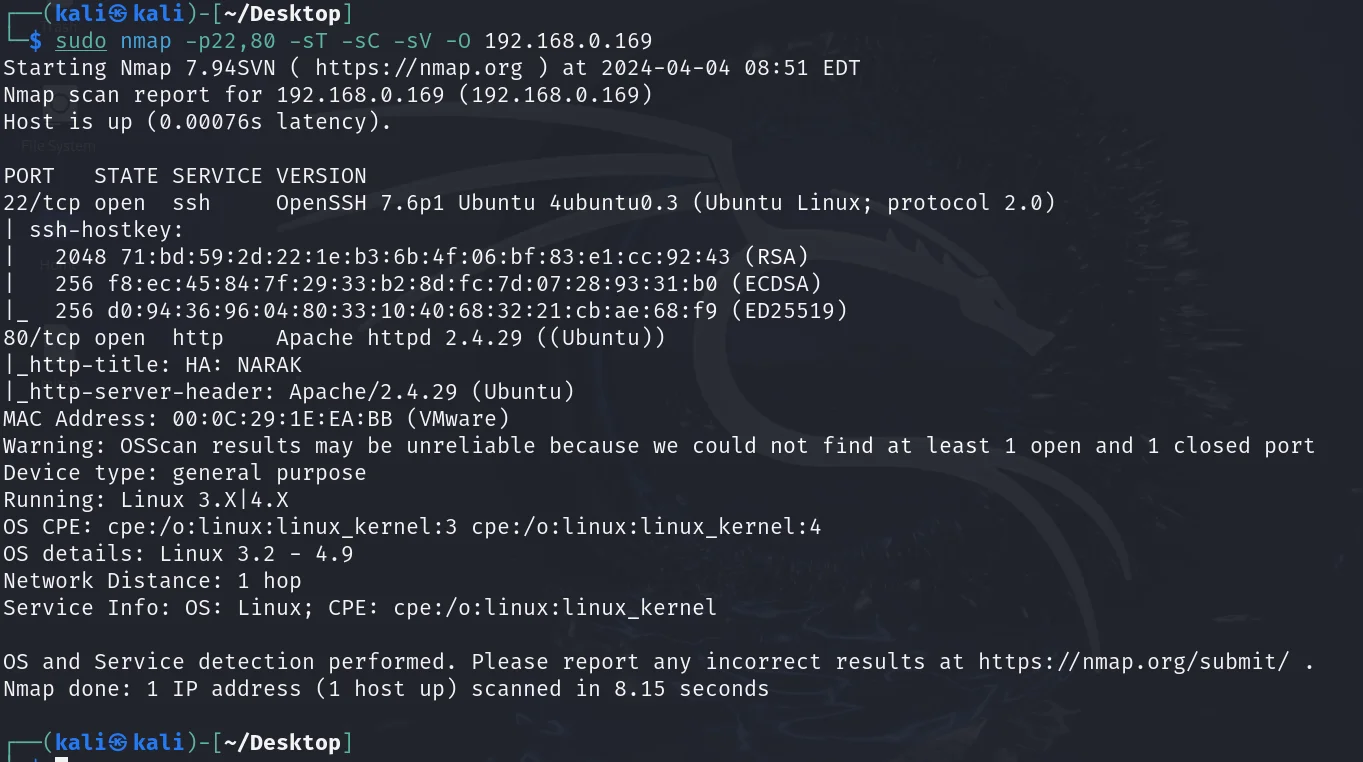Click the 80/tcp port entry

(x=42, y=338)
